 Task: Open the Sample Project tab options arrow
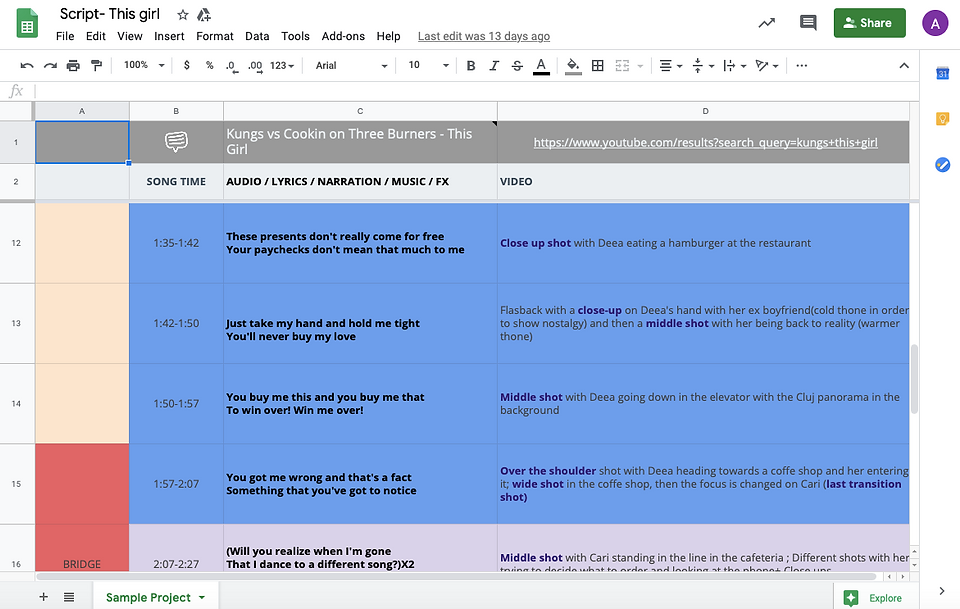point(202,597)
